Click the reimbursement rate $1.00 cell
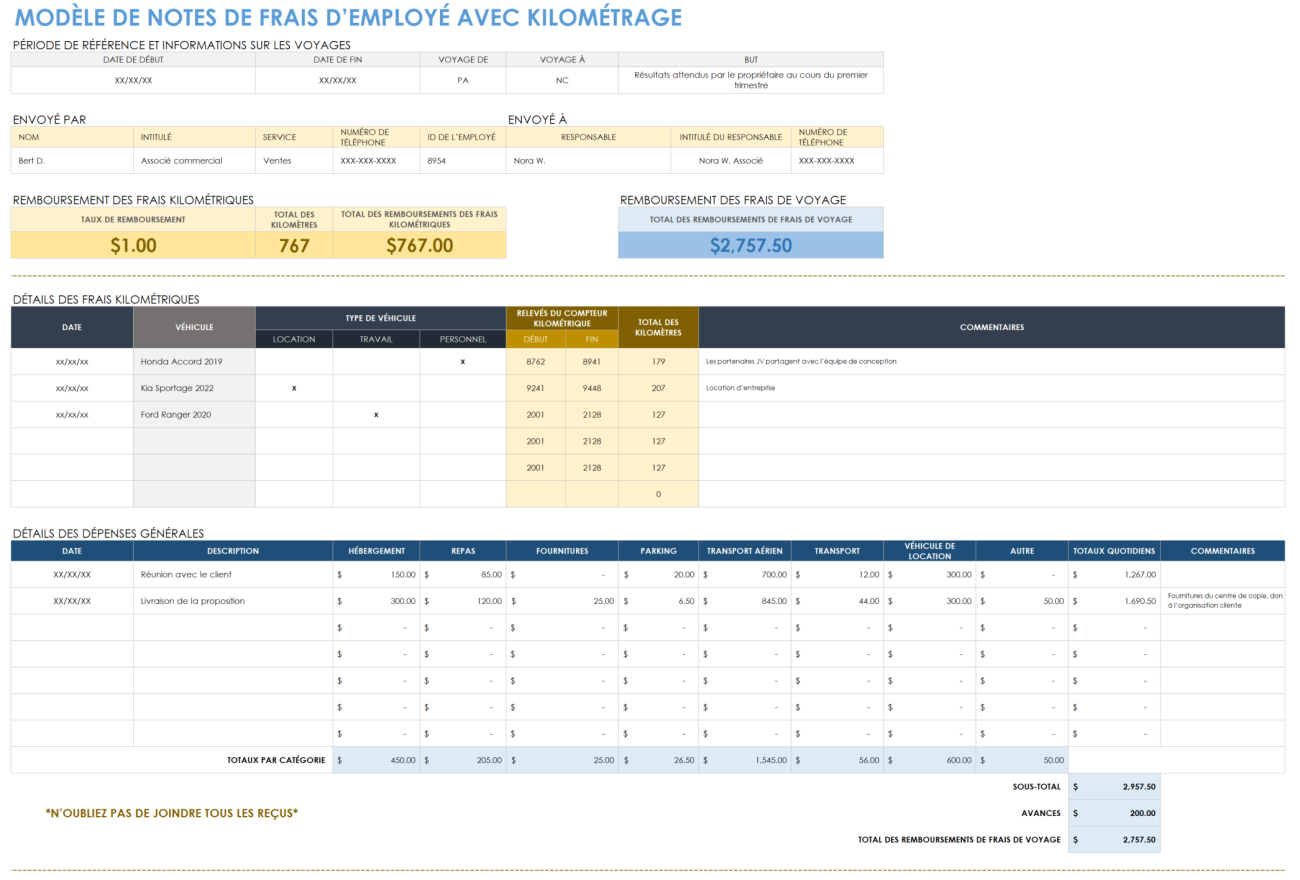The height and width of the screenshot is (880, 1300). (133, 244)
